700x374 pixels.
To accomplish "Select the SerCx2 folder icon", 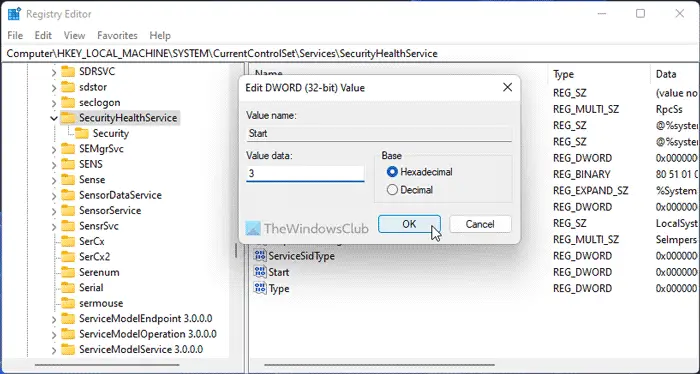I will (68, 257).
